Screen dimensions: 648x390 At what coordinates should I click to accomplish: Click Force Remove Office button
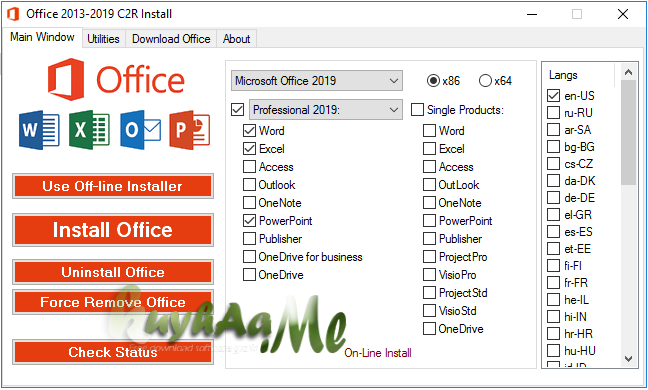113,302
